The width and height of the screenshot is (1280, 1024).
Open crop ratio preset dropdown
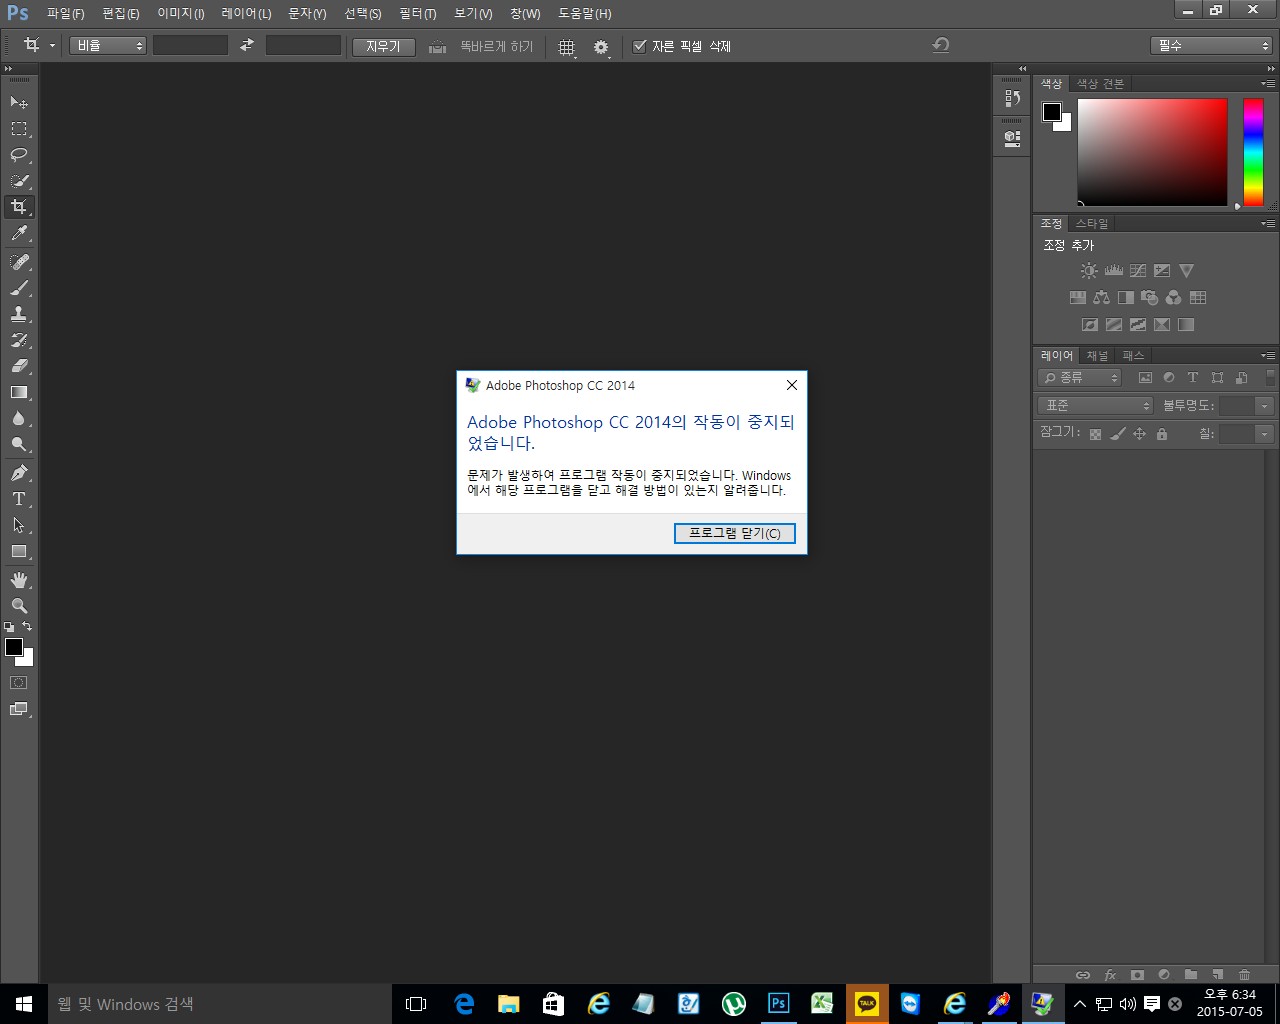pos(108,45)
